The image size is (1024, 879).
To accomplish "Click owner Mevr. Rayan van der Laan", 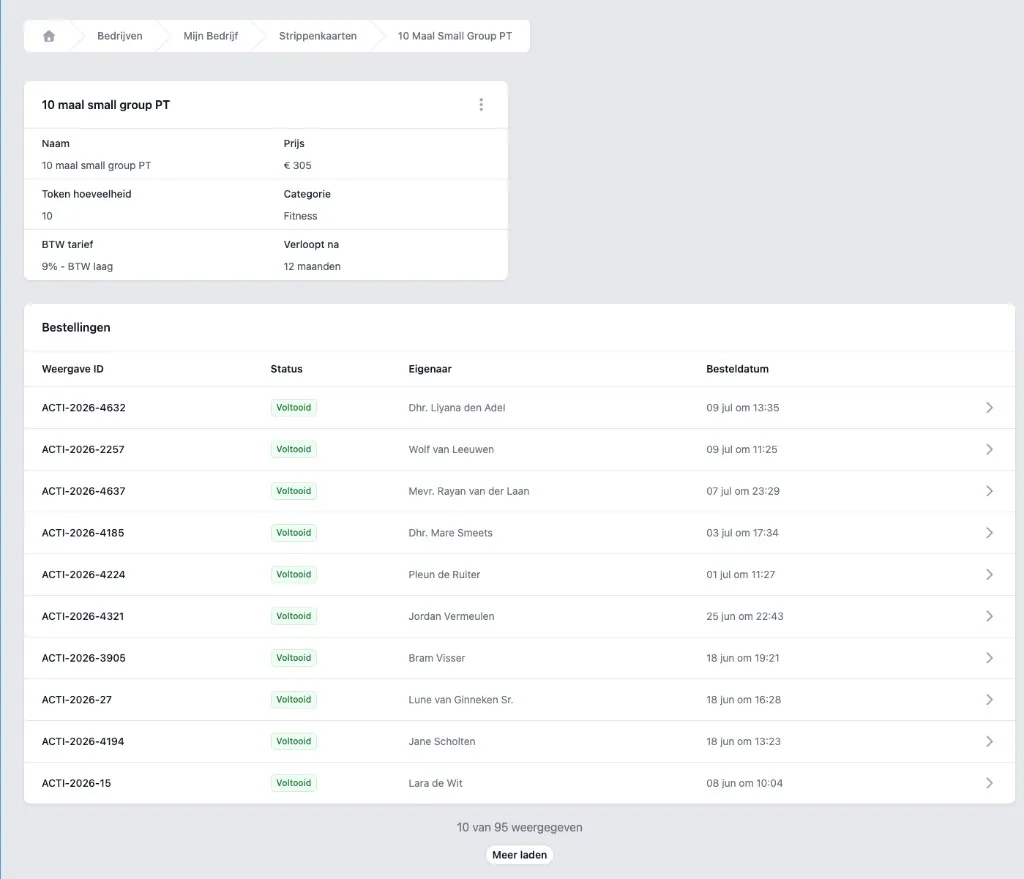I will click(x=469, y=491).
